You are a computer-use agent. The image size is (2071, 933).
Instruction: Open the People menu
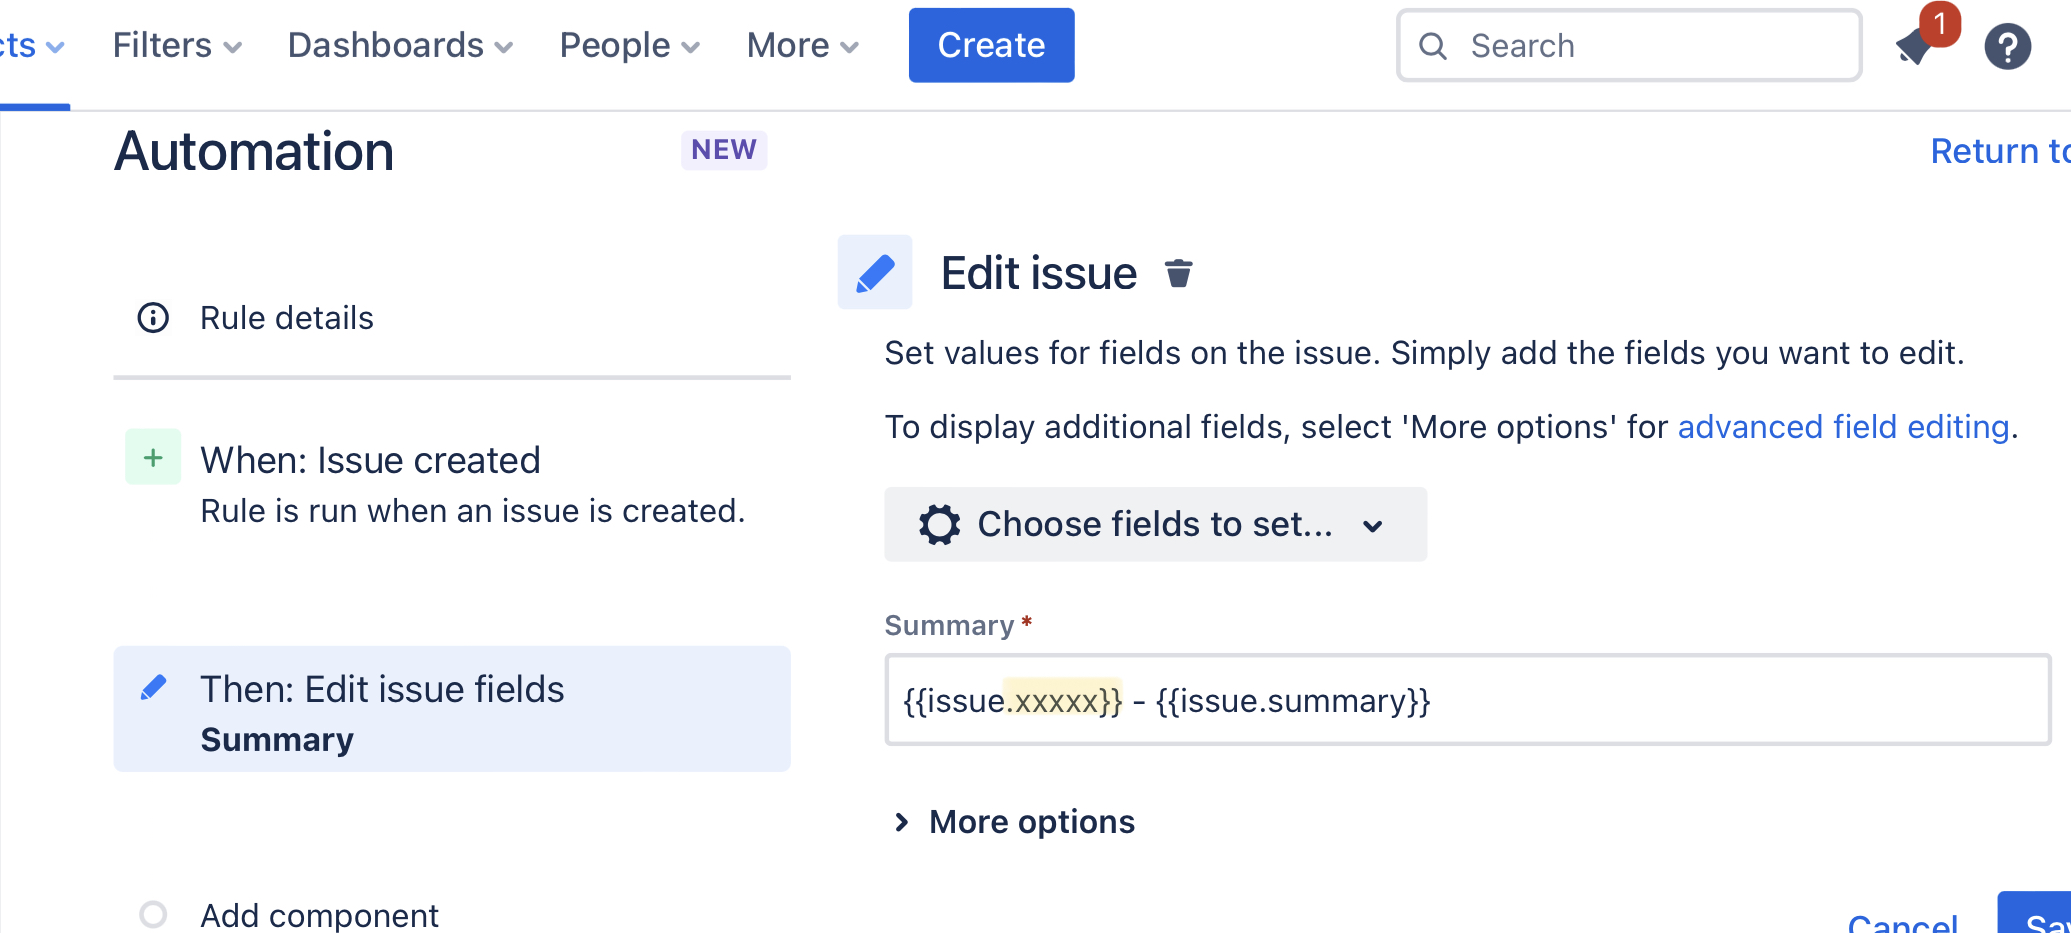(629, 46)
